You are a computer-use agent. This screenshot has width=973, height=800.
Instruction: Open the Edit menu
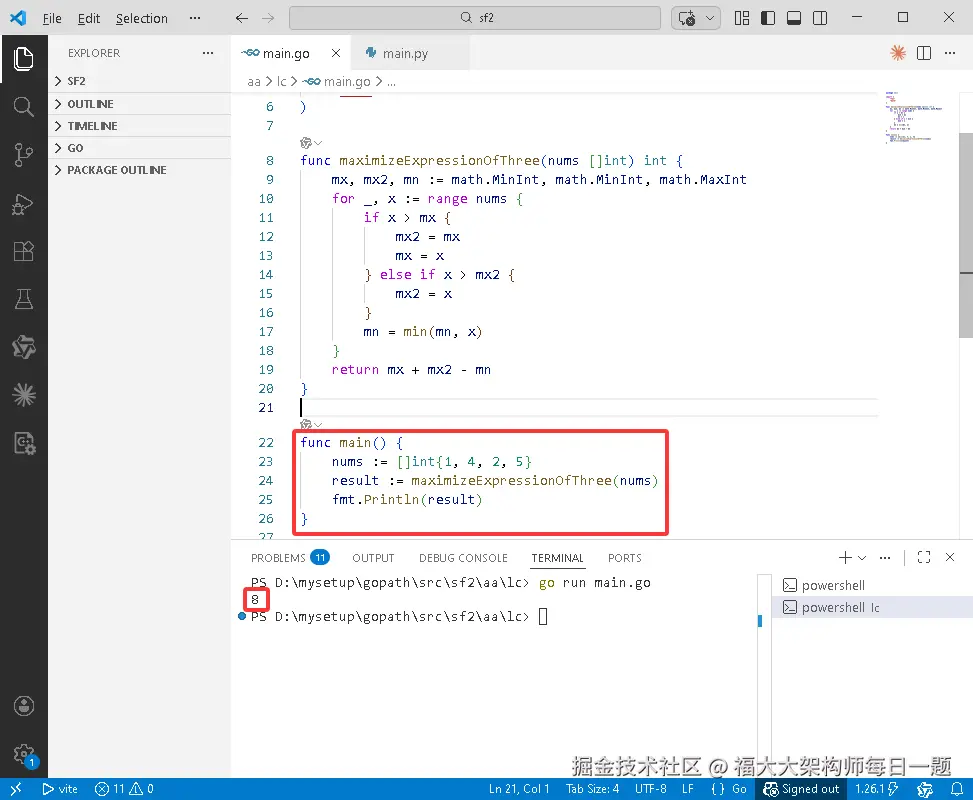click(89, 19)
